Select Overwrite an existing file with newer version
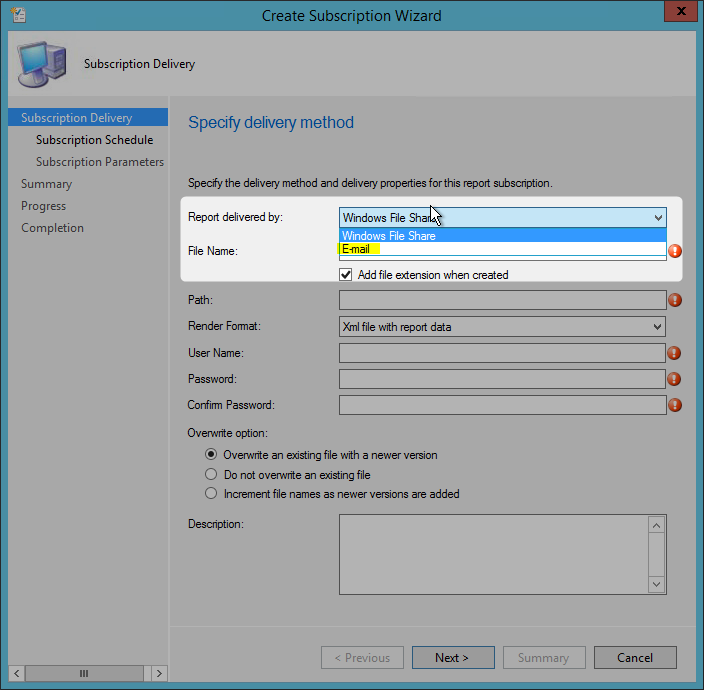Screen dimensions: 704x690 (211, 454)
